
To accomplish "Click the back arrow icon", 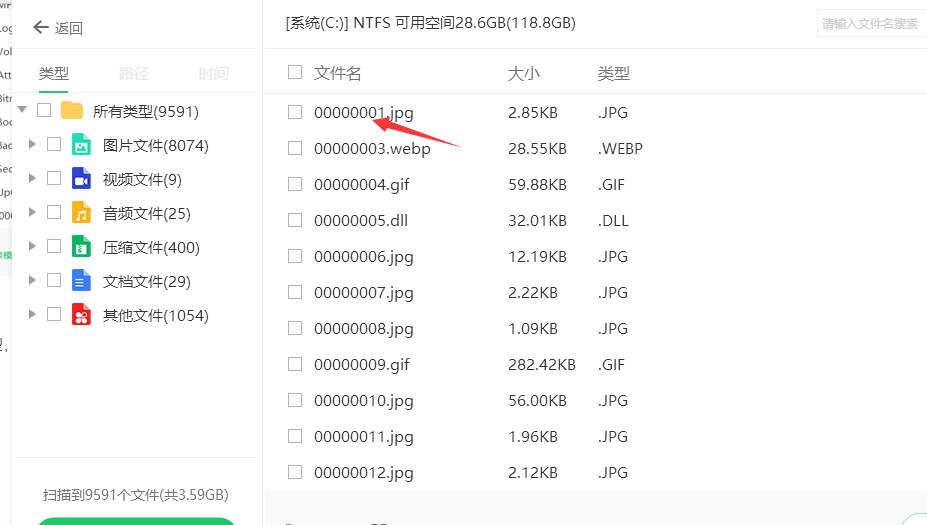I will click(41, 28).
